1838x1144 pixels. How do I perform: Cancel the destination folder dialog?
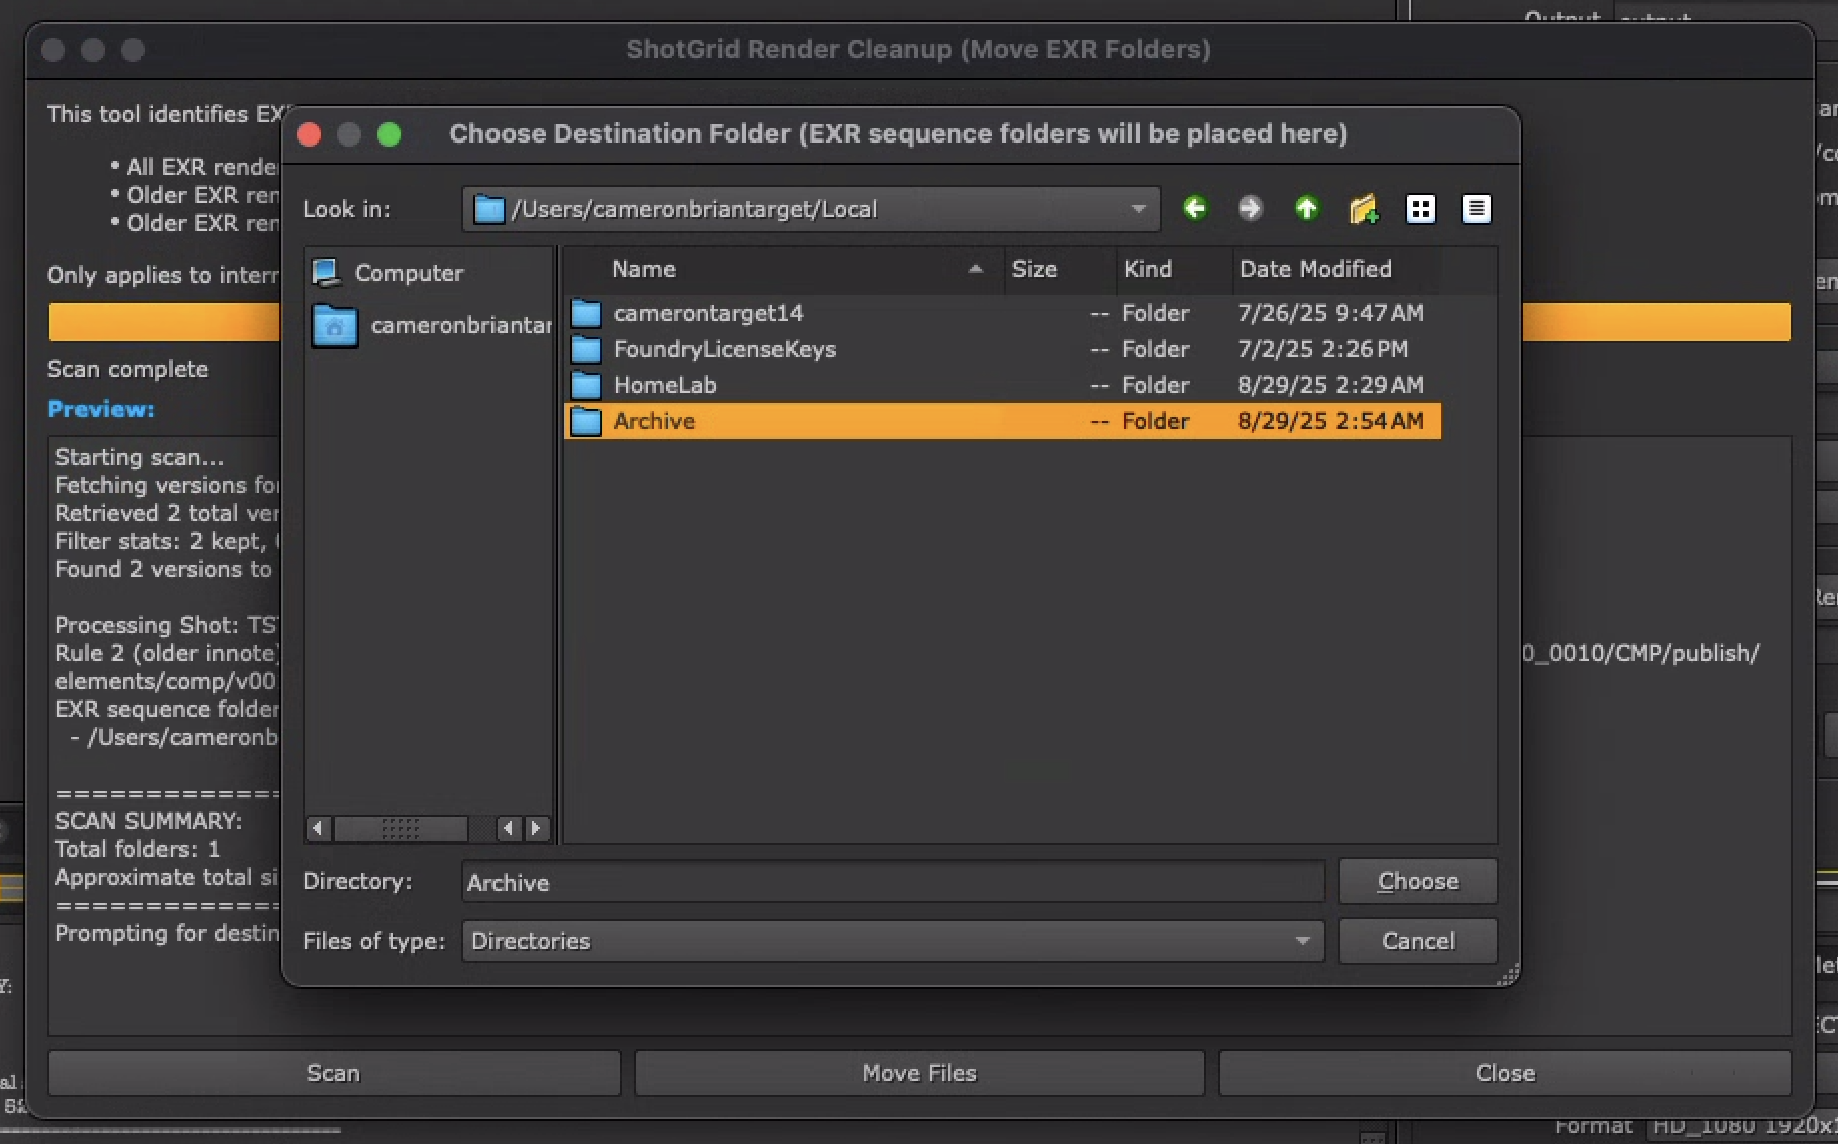(1417, 941)
